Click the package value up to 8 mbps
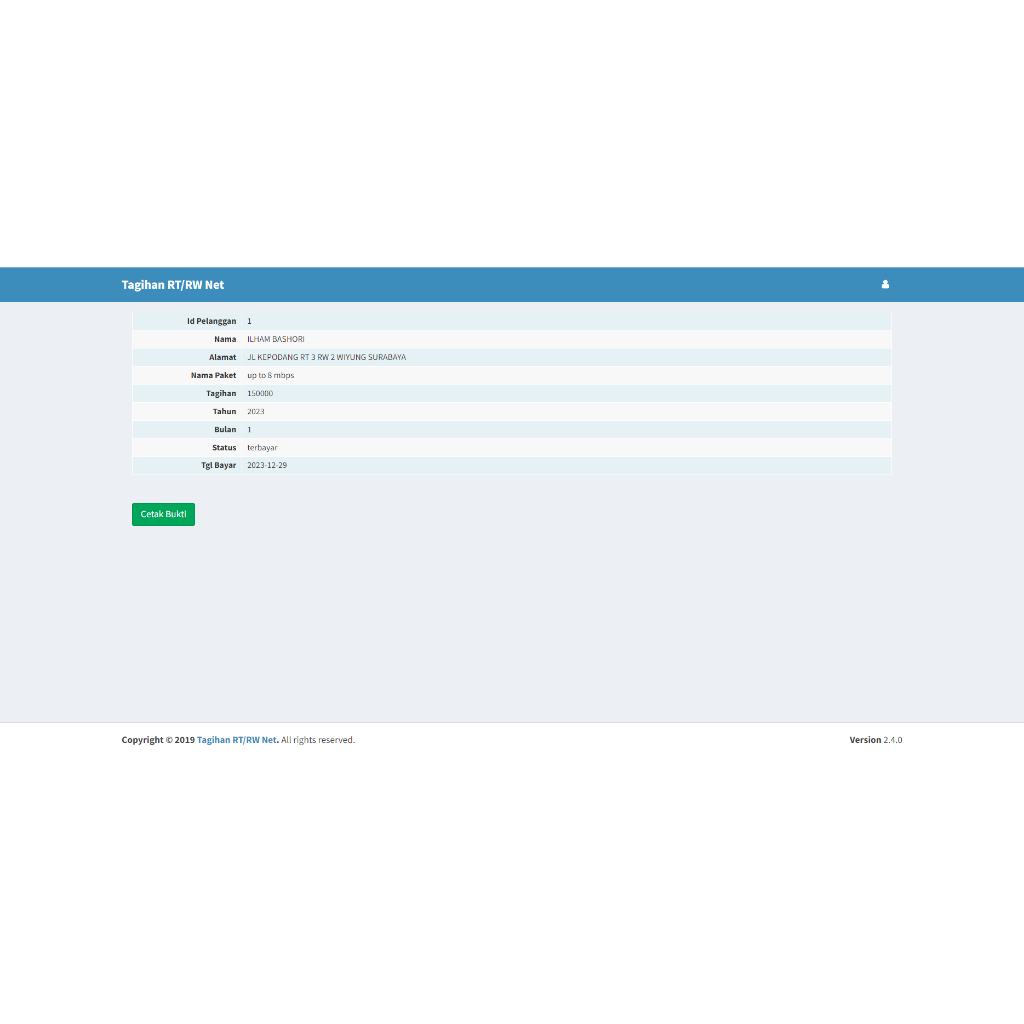Screen dimensions: 1024x1024 pyautogui.click(x=270, y=376)
